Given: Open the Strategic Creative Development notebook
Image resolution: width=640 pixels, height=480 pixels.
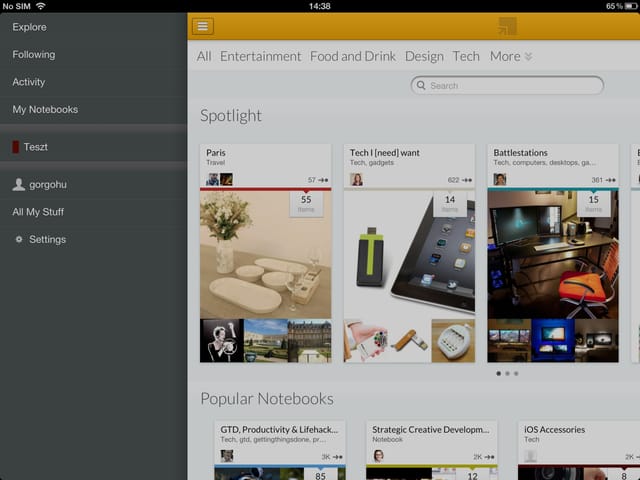Looking at the screenshot, I should coord(431,429).
